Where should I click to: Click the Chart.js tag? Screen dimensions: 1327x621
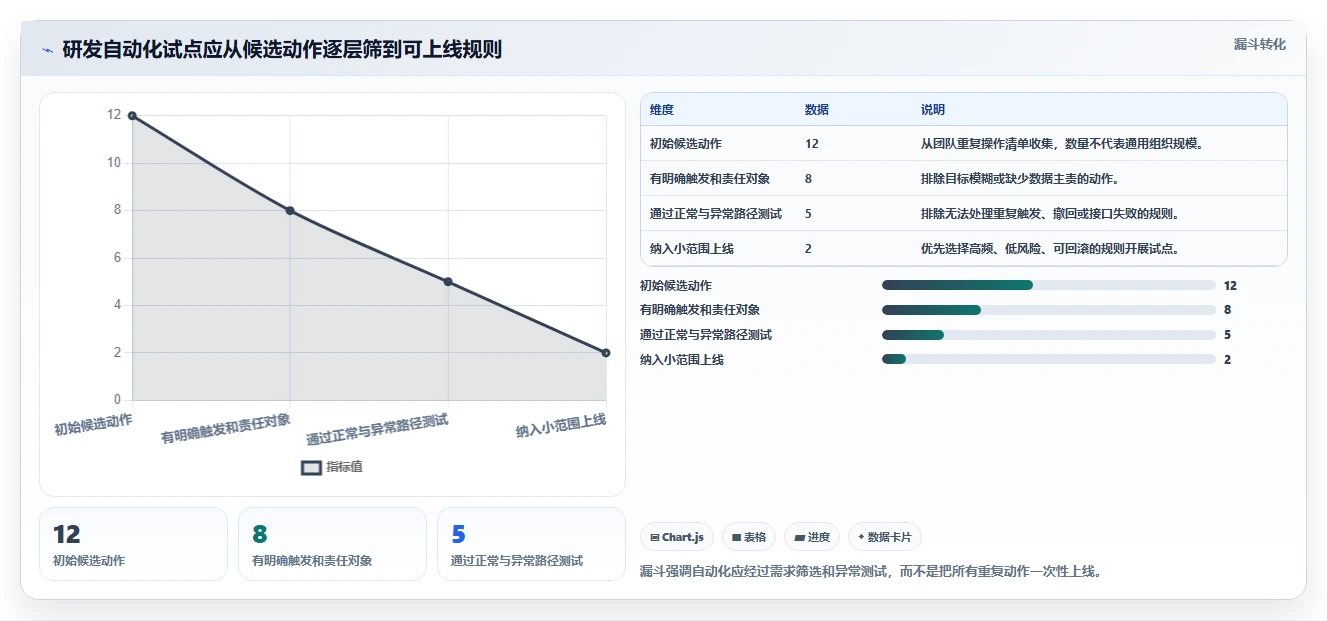(677, 537)
